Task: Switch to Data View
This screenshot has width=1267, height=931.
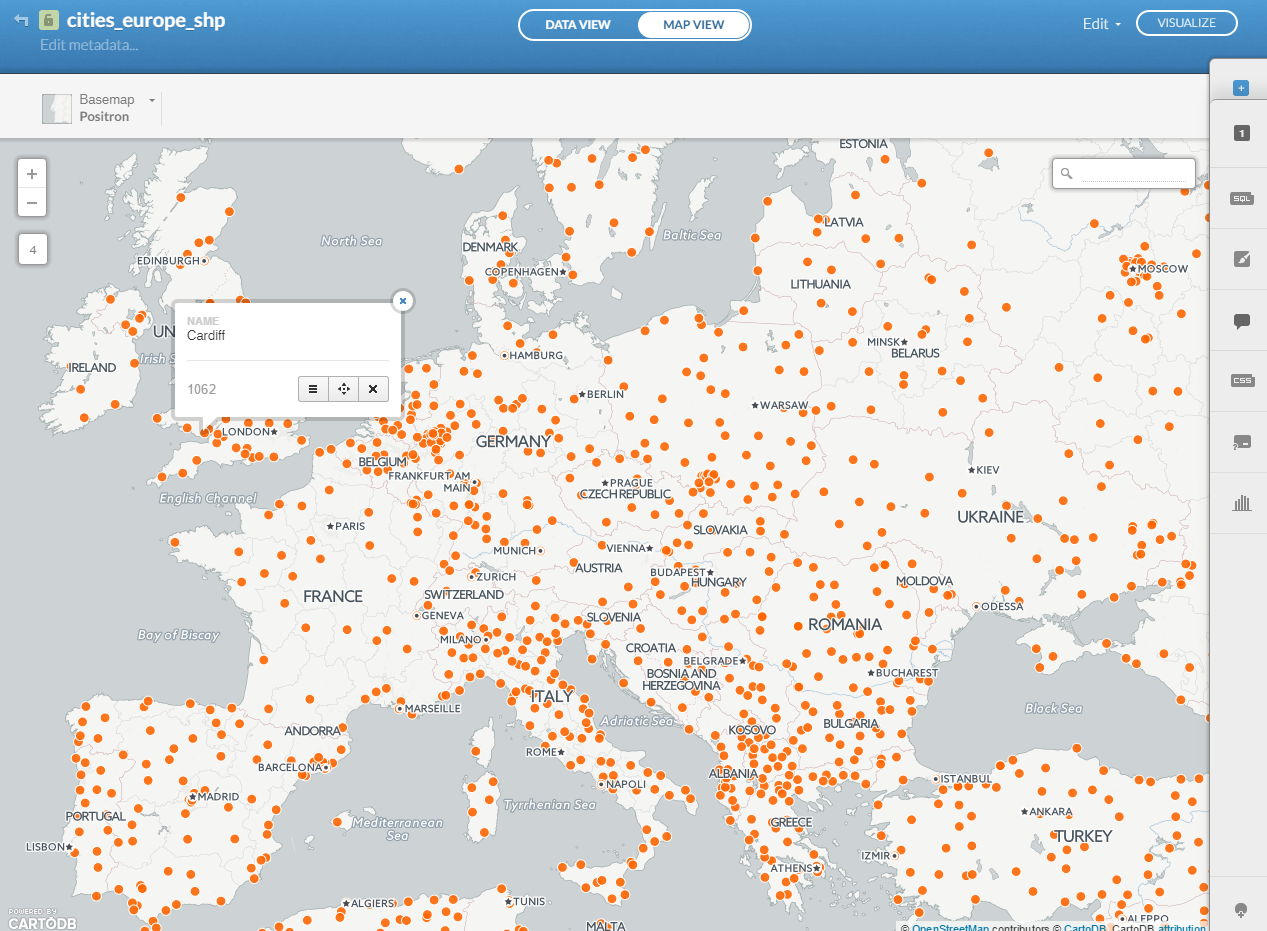Action: (x=577, y=25)
